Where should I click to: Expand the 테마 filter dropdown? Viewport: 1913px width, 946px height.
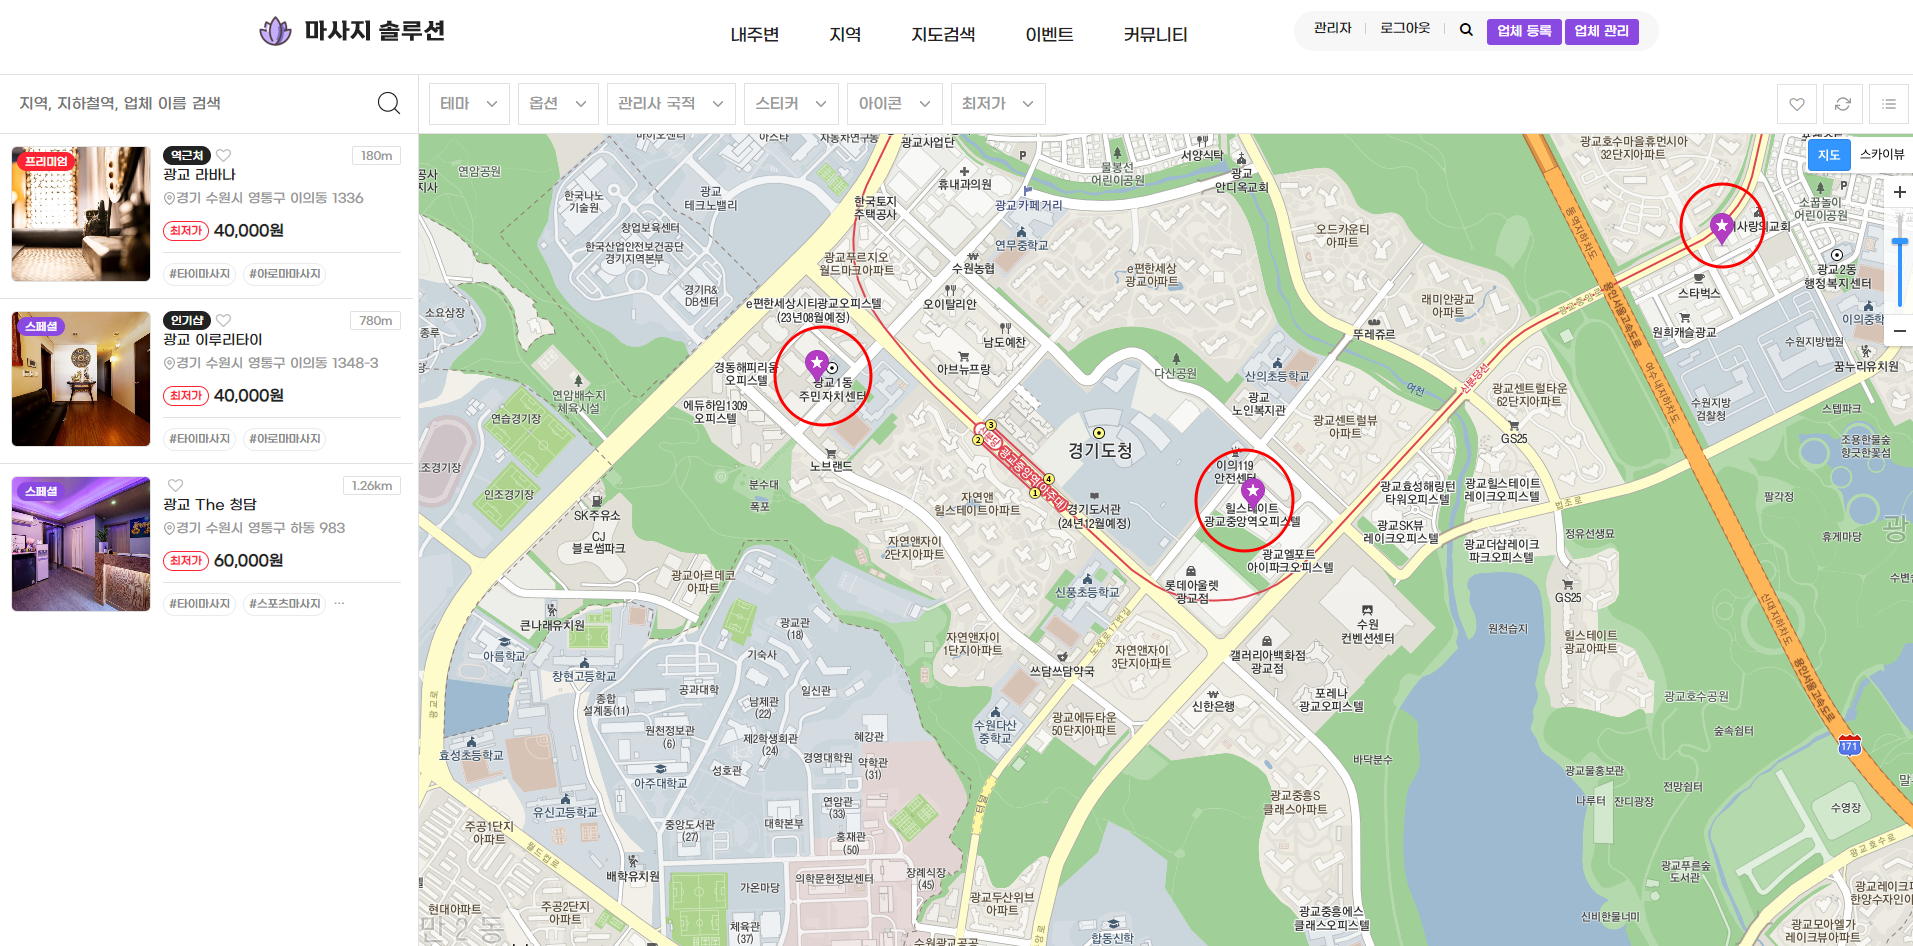[469, 104]
